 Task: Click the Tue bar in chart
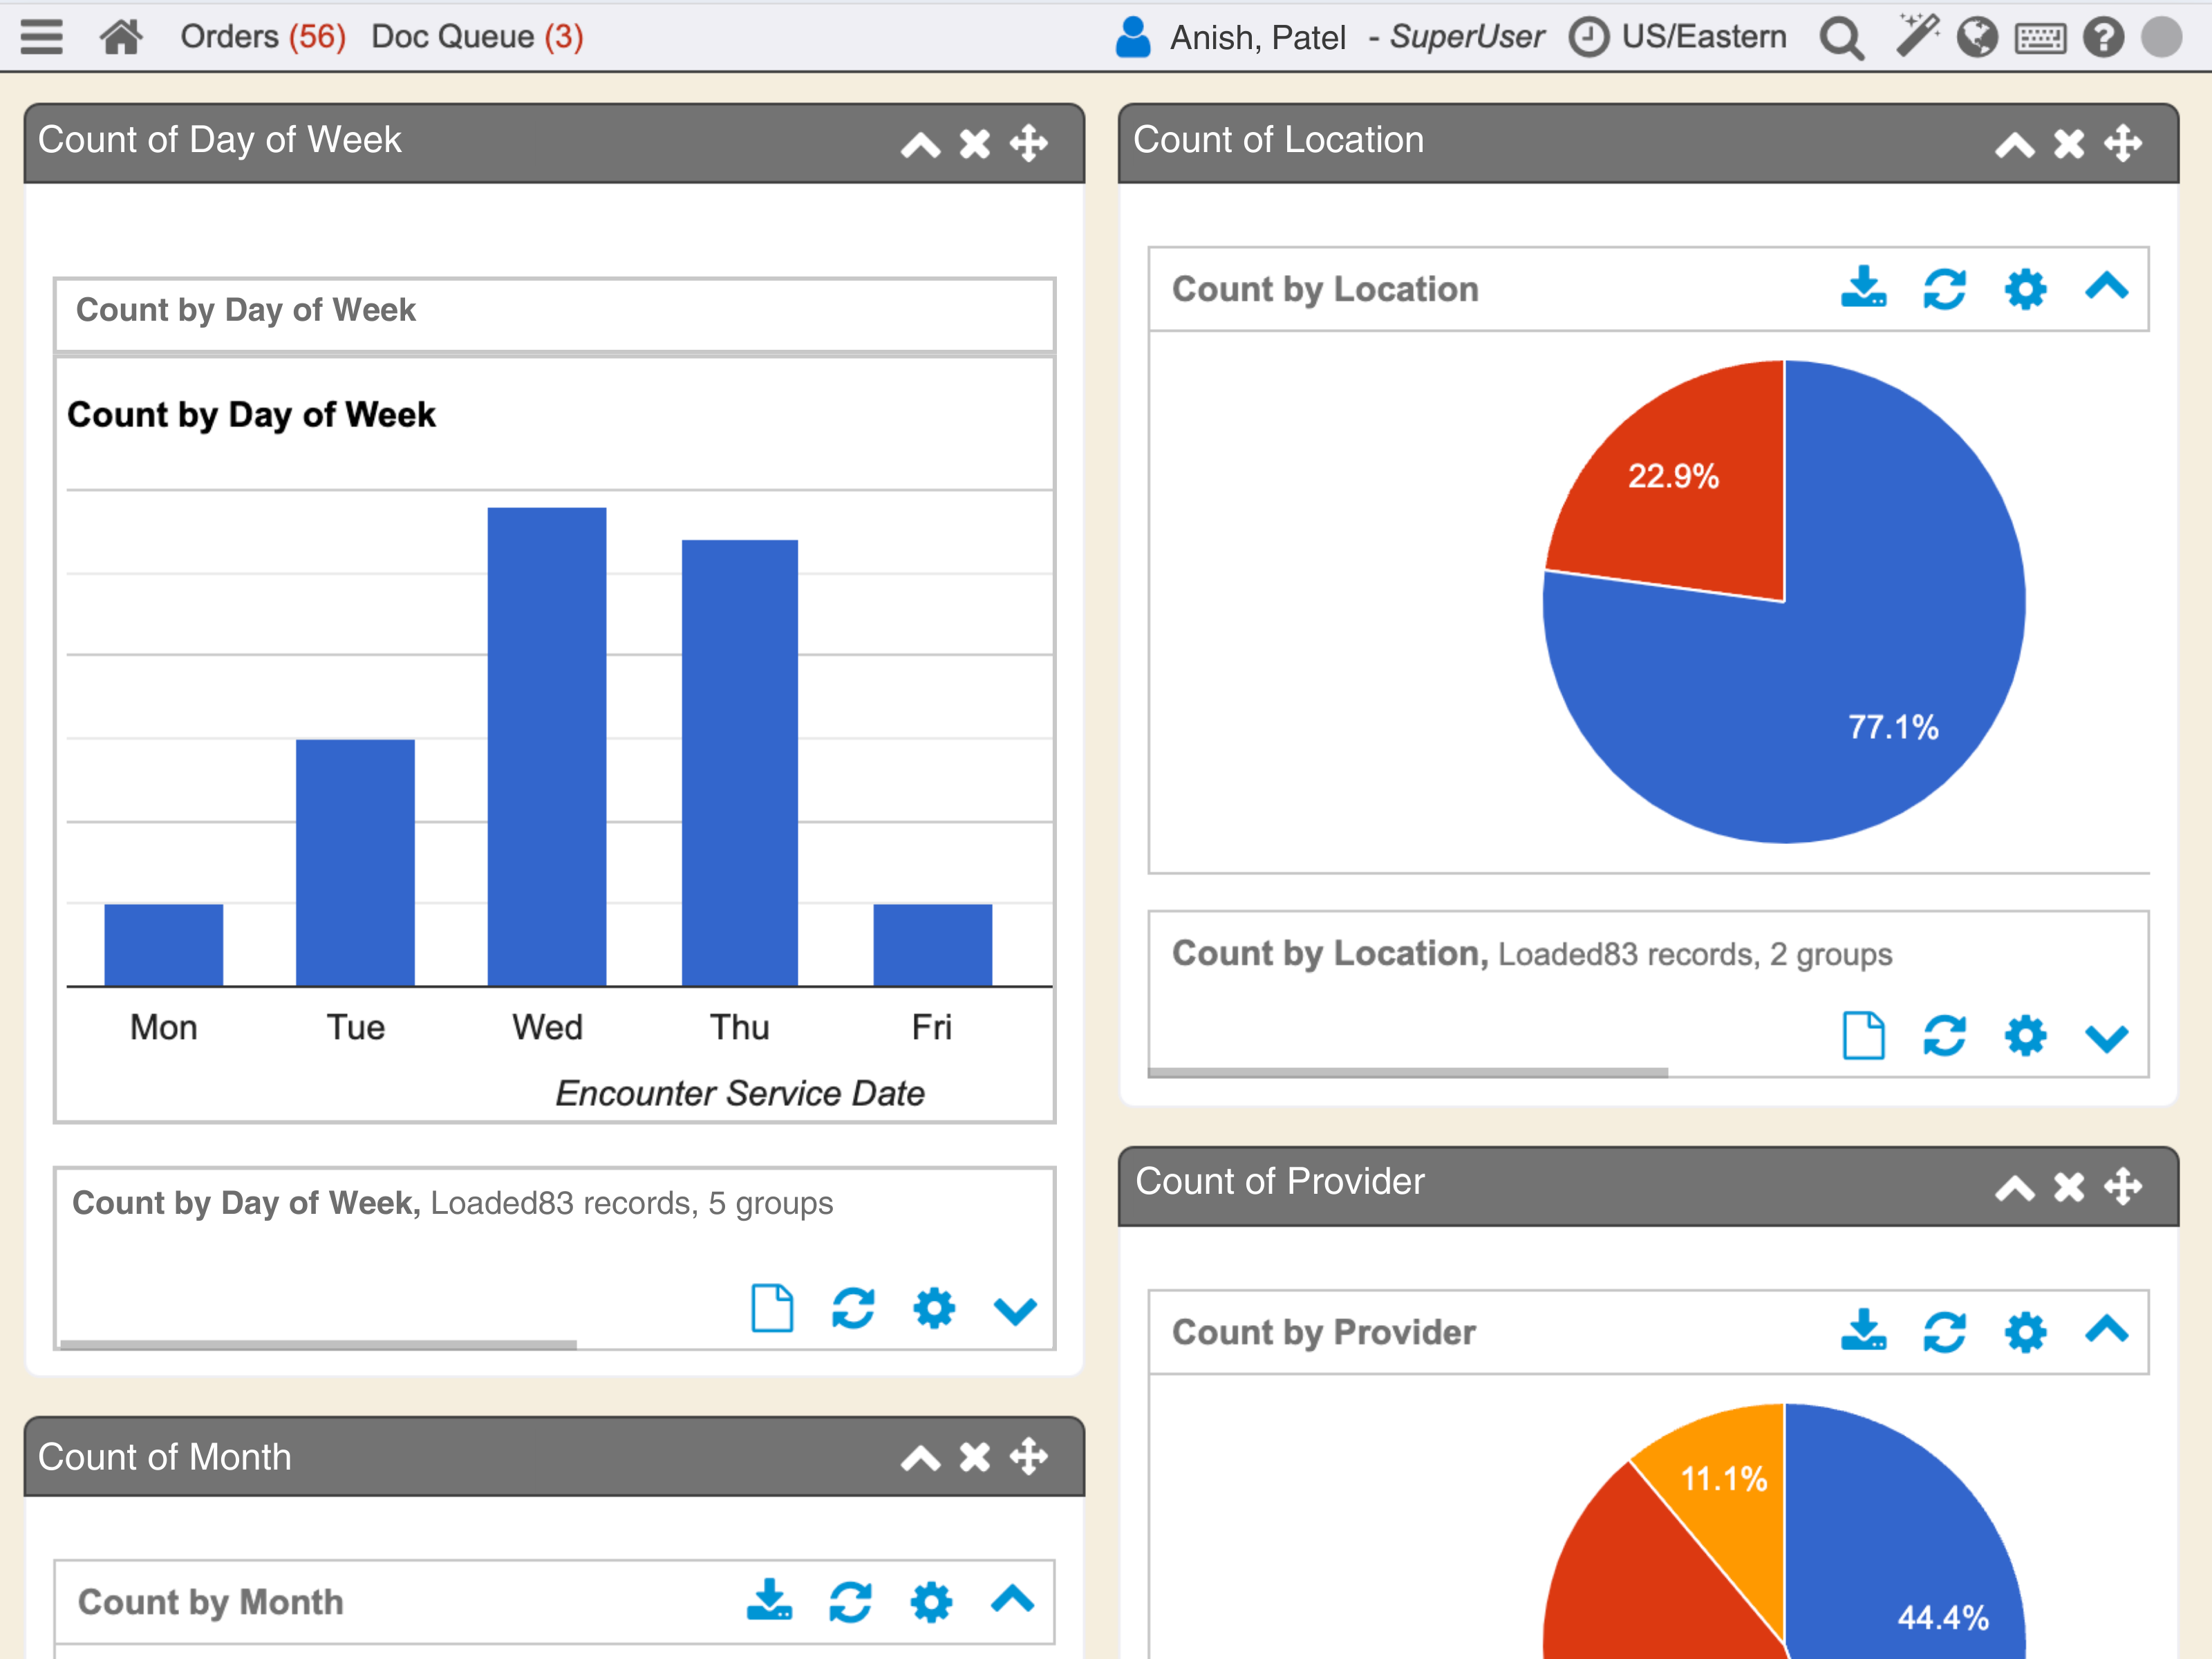(355, 863)
